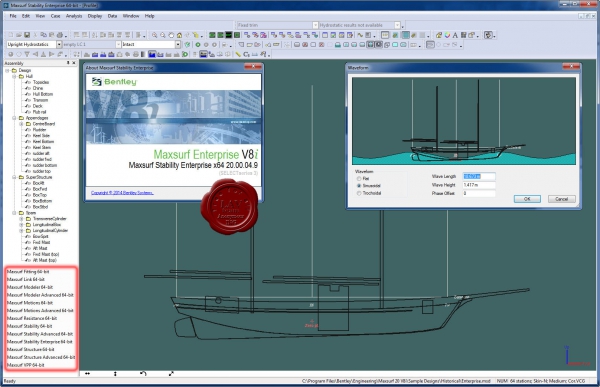Select the Zoom in magnifier tool
The image size is (600, 387).
(x=154, y=35)
